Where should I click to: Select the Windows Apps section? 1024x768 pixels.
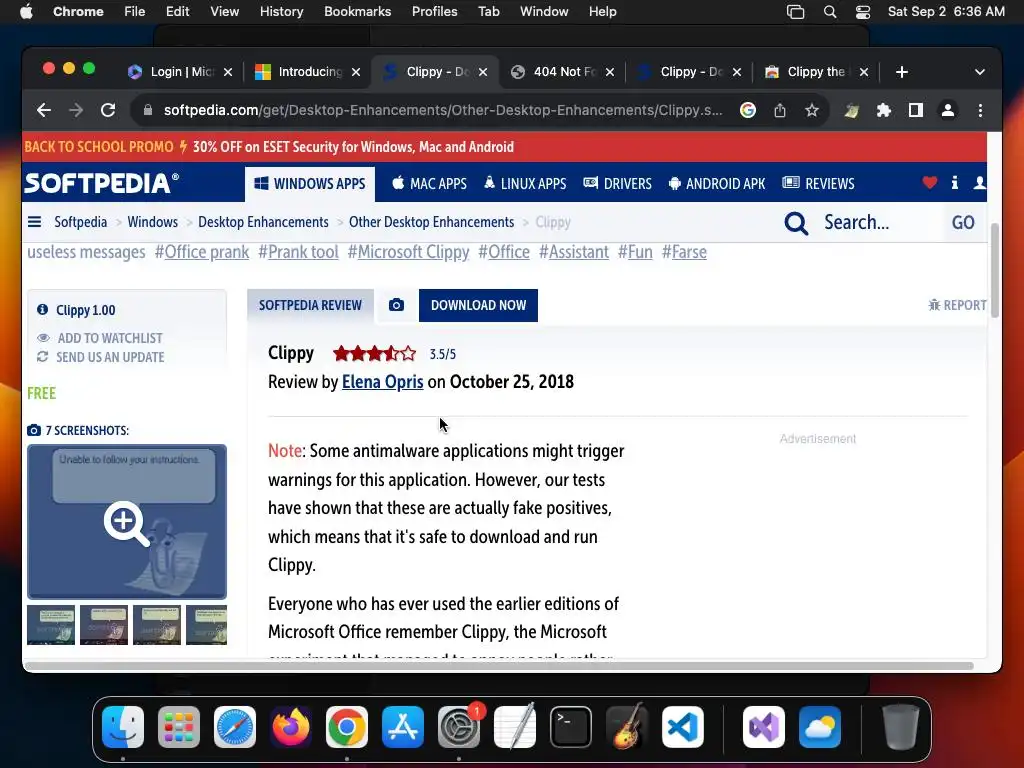coord(310,184)
